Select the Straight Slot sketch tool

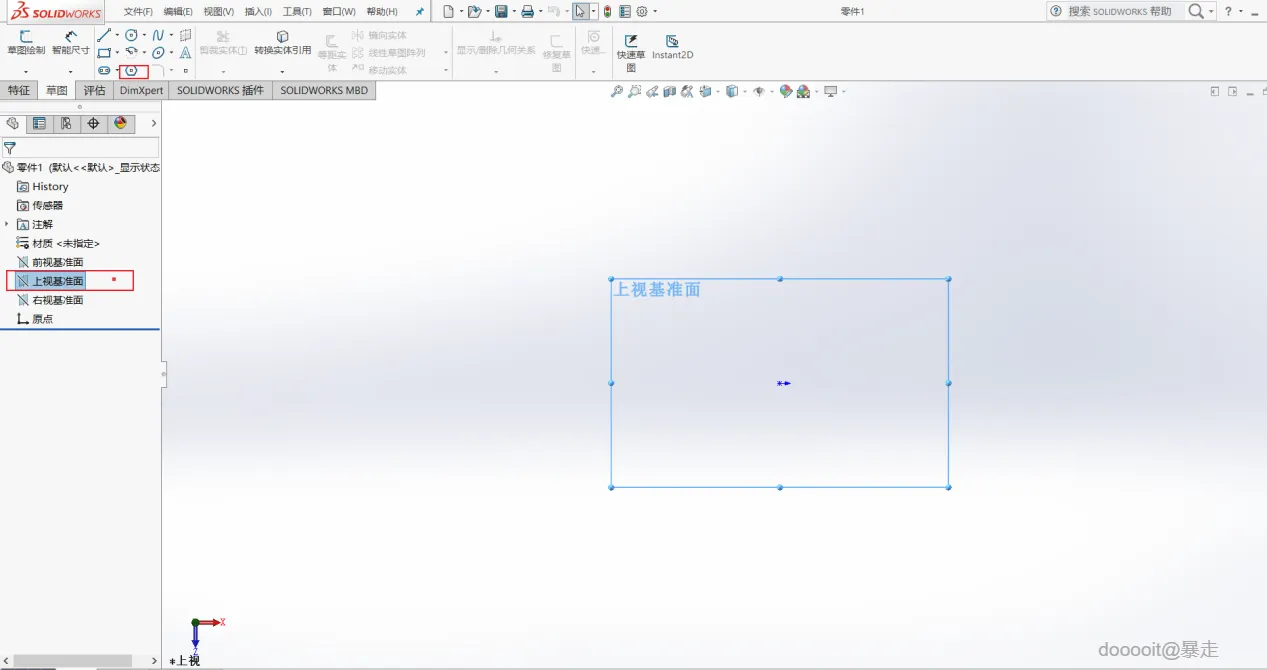(x=104, y=70)
